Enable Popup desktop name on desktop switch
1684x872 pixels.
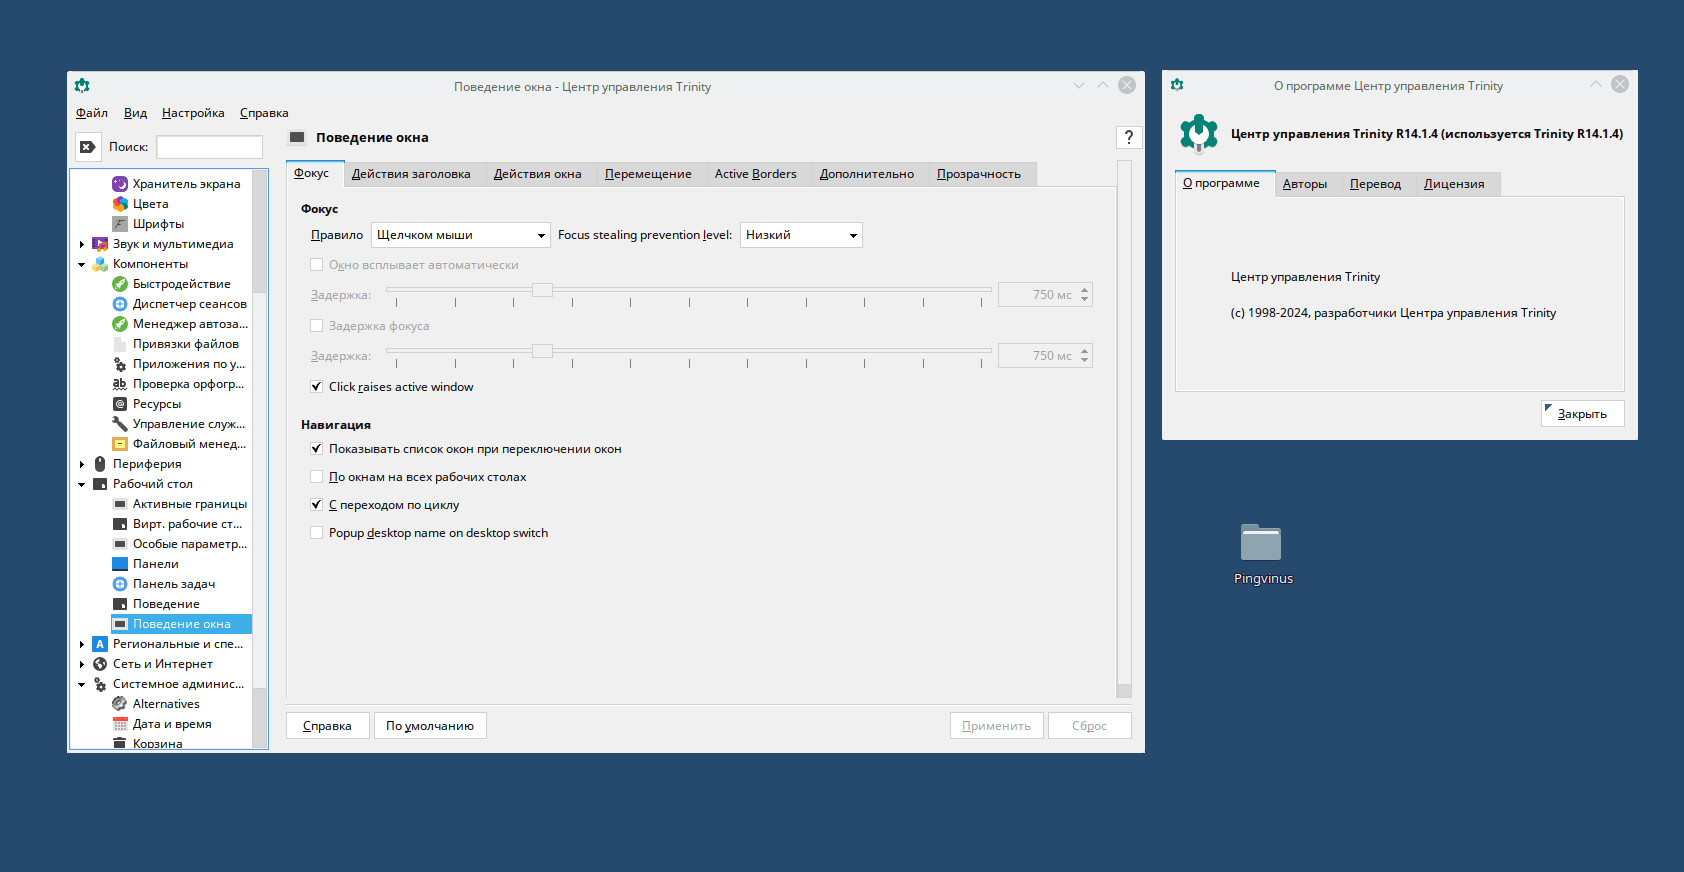coord(316,533)
